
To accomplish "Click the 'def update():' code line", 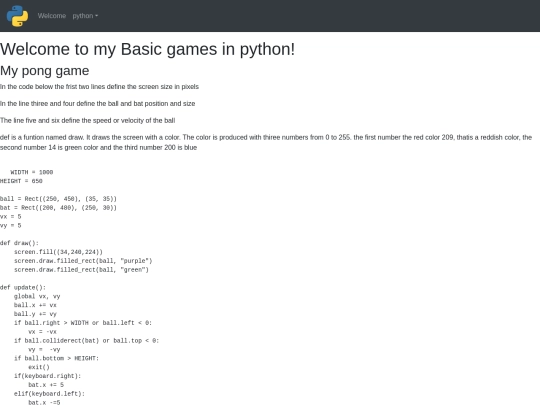I will (23, 288).
